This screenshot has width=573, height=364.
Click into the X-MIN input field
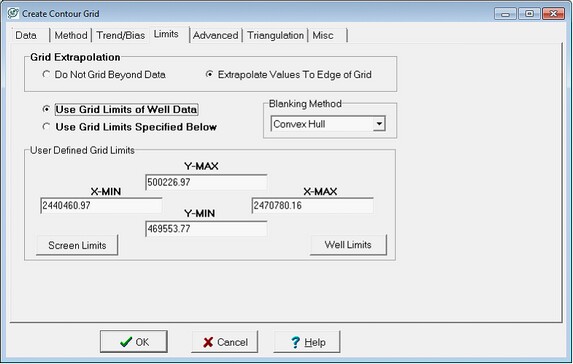101,205
